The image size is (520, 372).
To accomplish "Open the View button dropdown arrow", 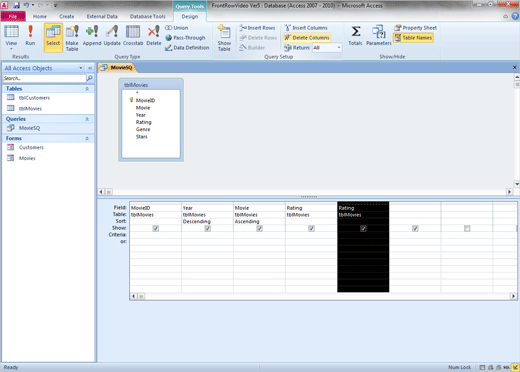I will coord(11,49).
